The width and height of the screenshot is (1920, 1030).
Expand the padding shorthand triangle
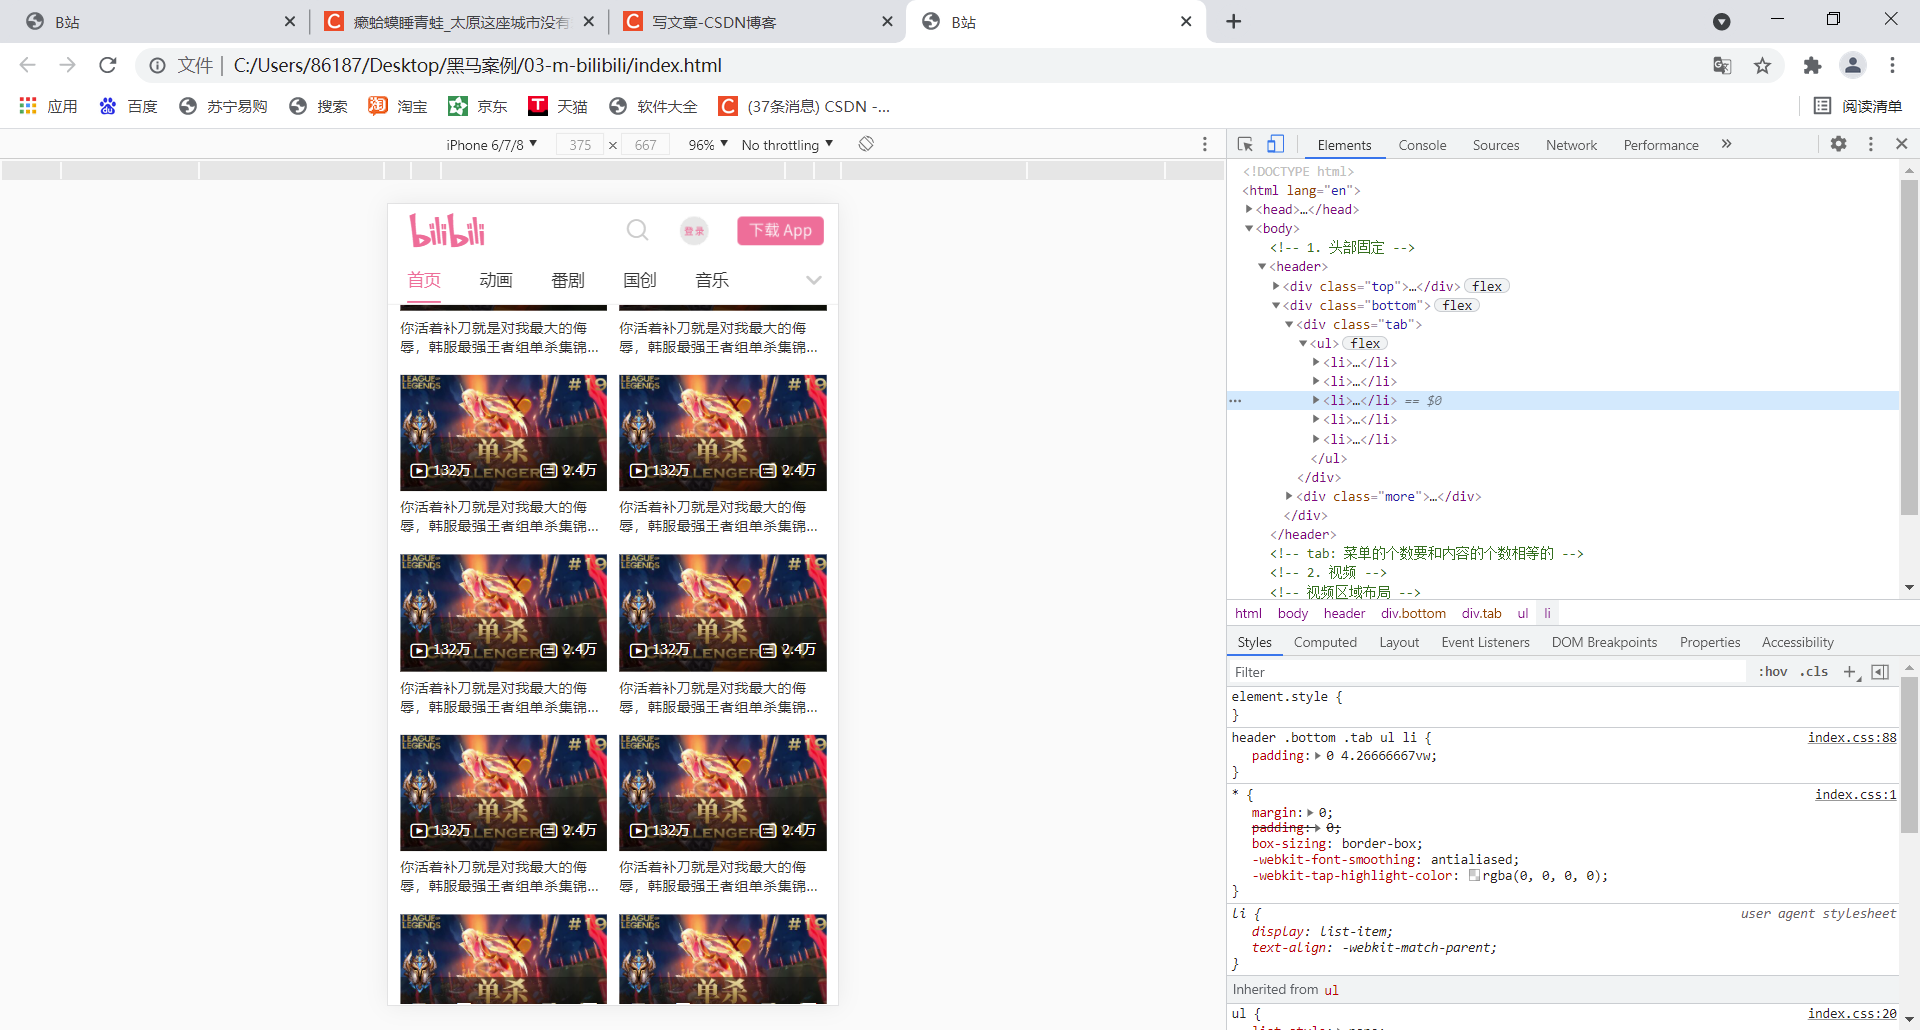pyautogui.click(x=1317, y=755)
